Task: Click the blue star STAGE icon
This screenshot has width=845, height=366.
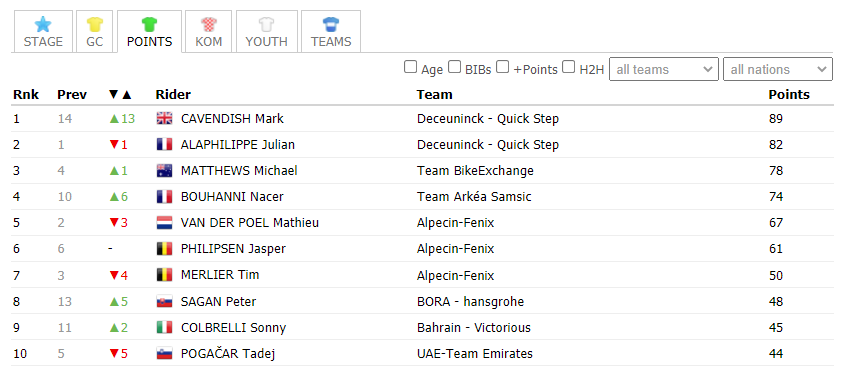Action: tap(43, 24)
